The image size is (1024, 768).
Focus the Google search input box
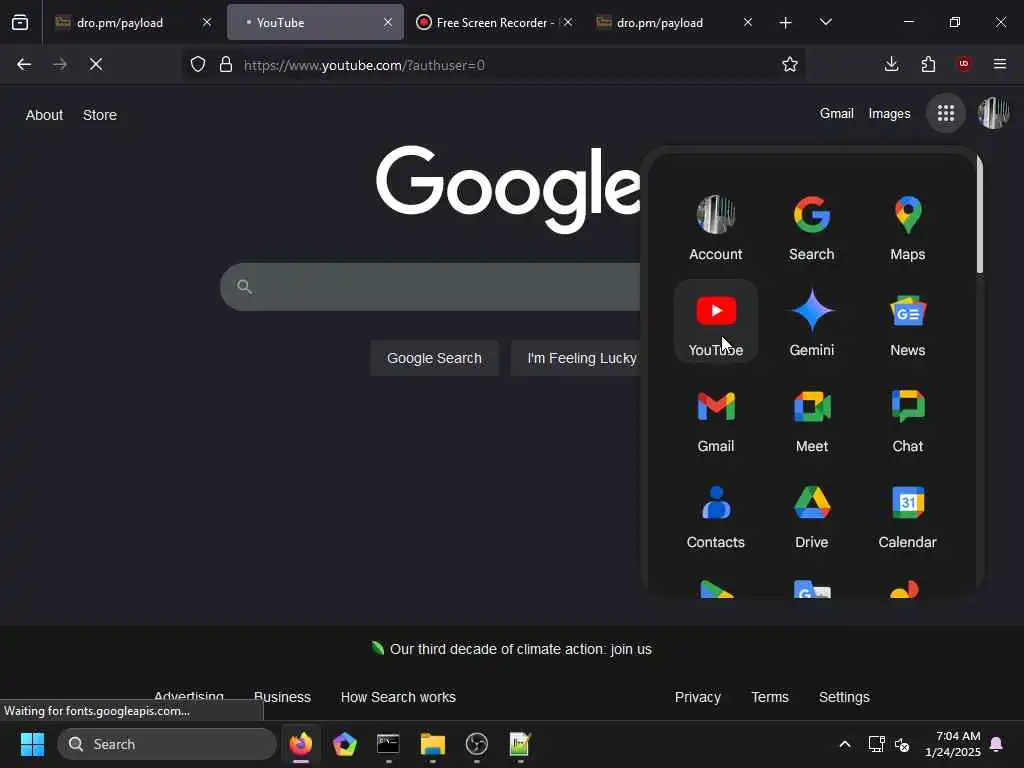click(x=431, y=287)
